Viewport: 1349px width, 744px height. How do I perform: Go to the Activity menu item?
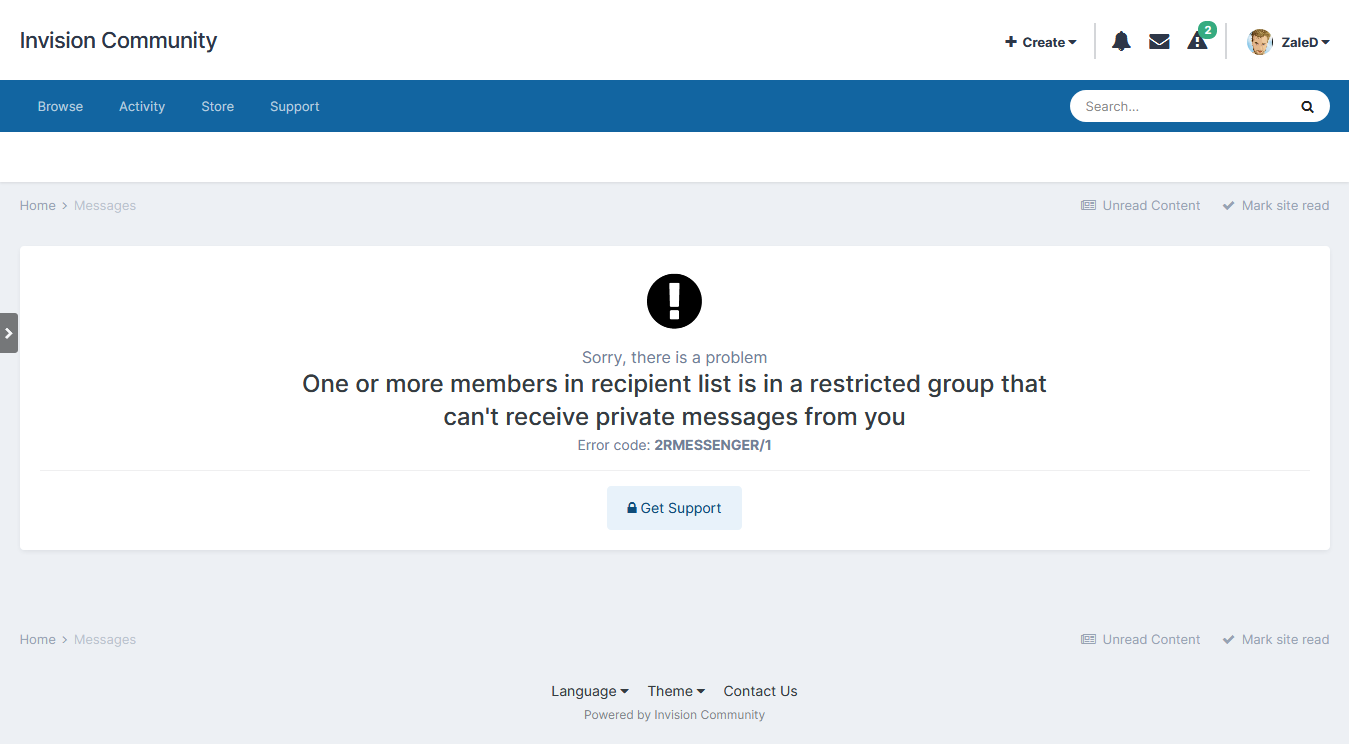tap(142, 106)
